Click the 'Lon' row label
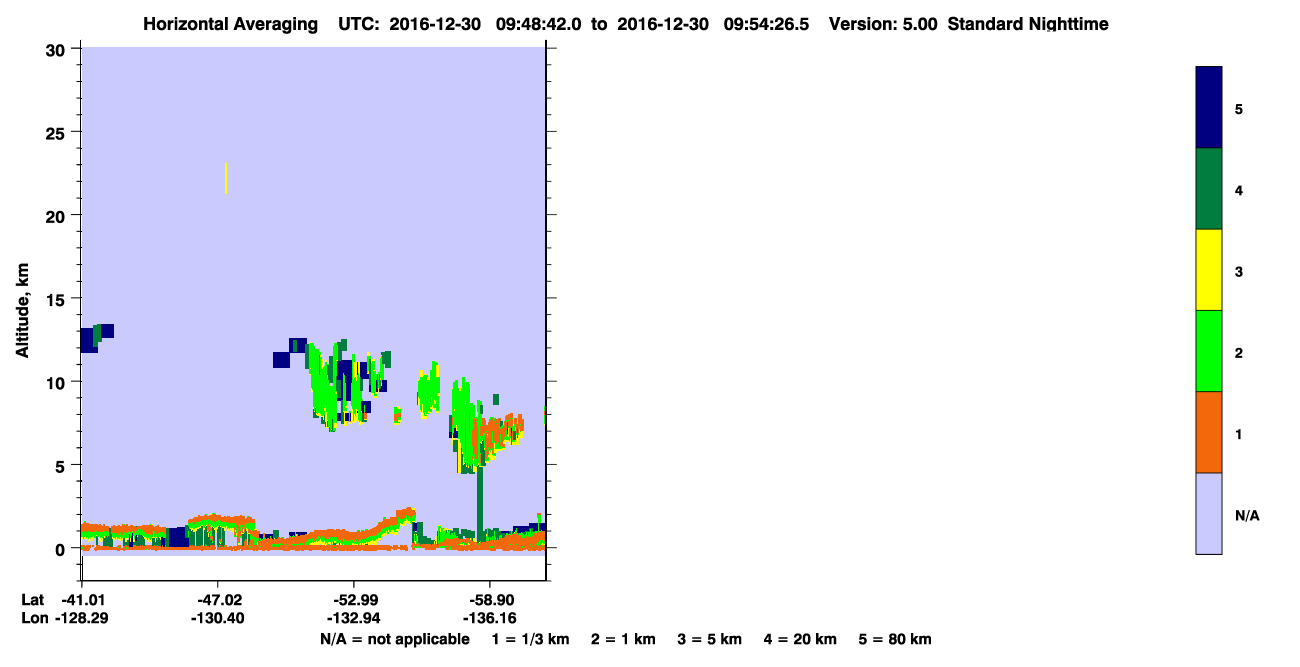This screenshot has height=667, width=1300. click(x=34, y=619)
